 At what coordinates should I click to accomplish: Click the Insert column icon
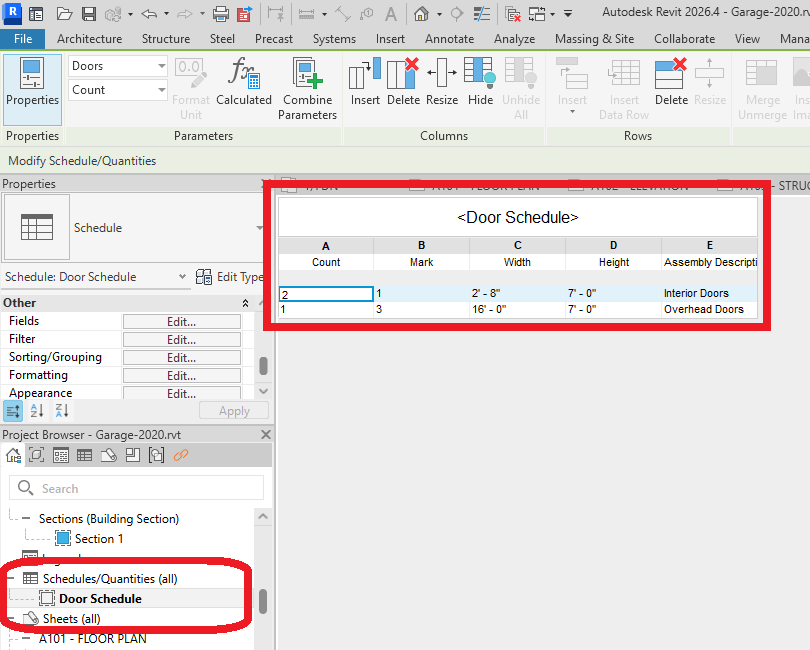[364, 75]
